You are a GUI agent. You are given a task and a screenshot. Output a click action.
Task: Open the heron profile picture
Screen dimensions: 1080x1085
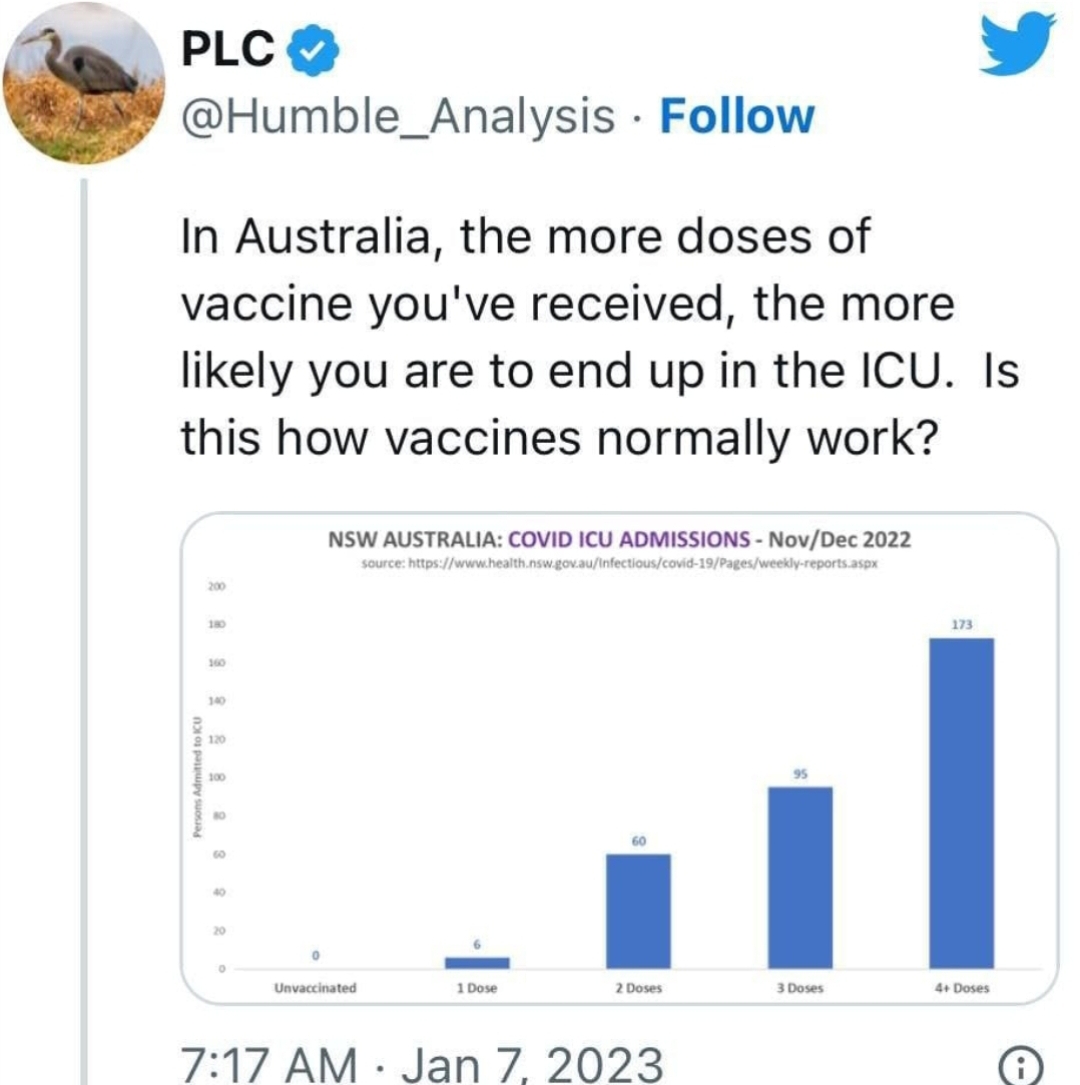click(x=84, y=84)
